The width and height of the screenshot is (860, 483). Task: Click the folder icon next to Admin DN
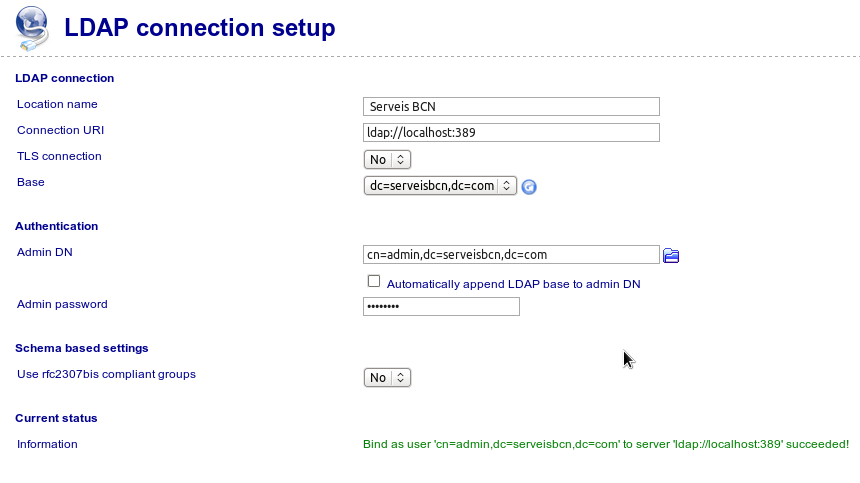click(x=671, y=256)
